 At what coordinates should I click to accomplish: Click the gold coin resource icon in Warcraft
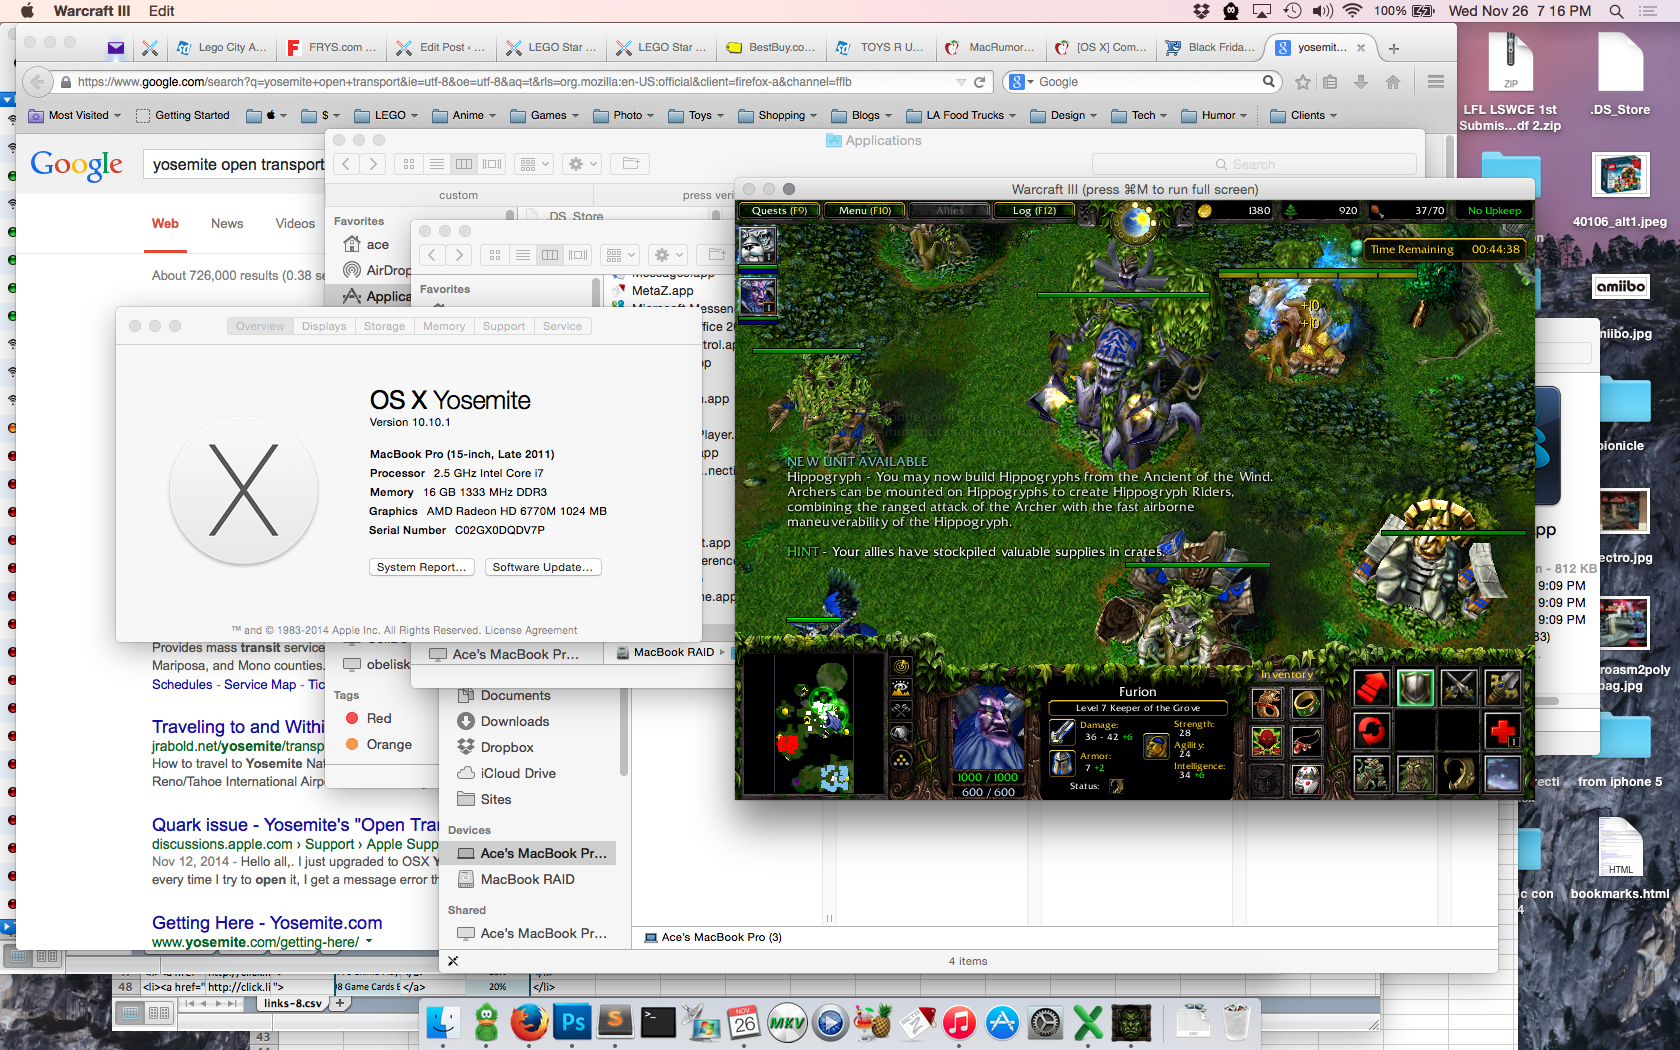click(x=1205, y=210)
